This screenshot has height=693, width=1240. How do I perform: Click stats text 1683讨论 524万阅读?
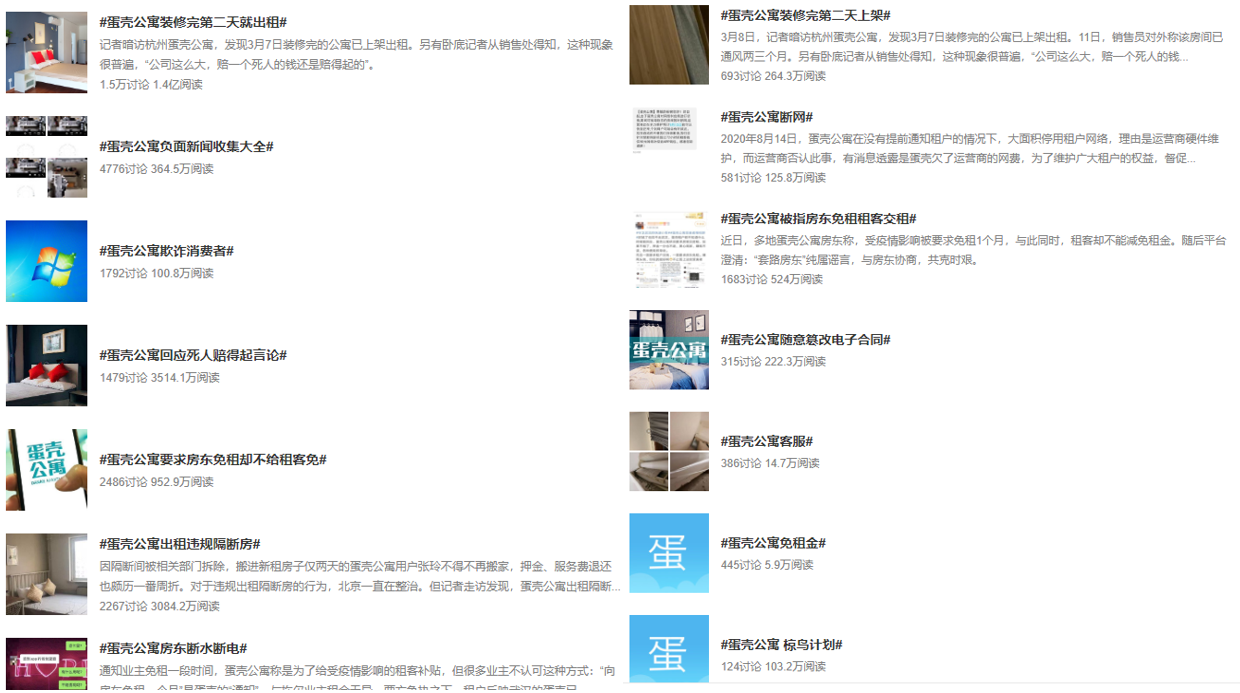pos(772,280)
